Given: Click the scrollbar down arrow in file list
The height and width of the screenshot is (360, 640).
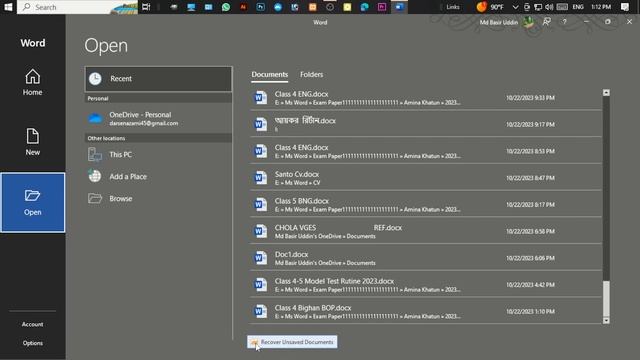Looking at the screenshot, I should coord(606,320).
